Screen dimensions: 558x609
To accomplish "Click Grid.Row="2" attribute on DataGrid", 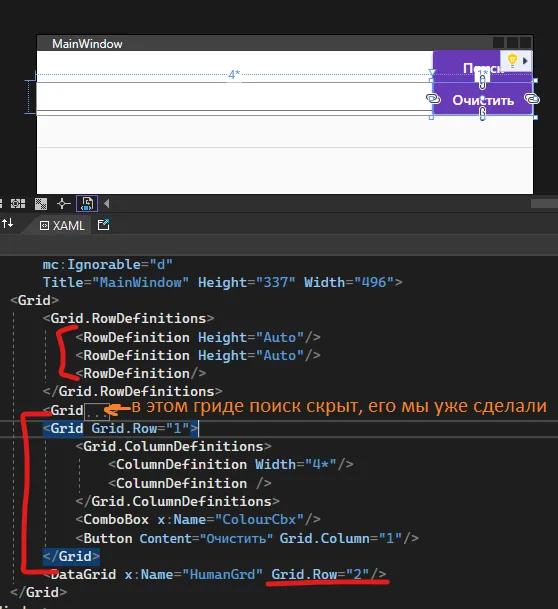I will click(320, 574).
